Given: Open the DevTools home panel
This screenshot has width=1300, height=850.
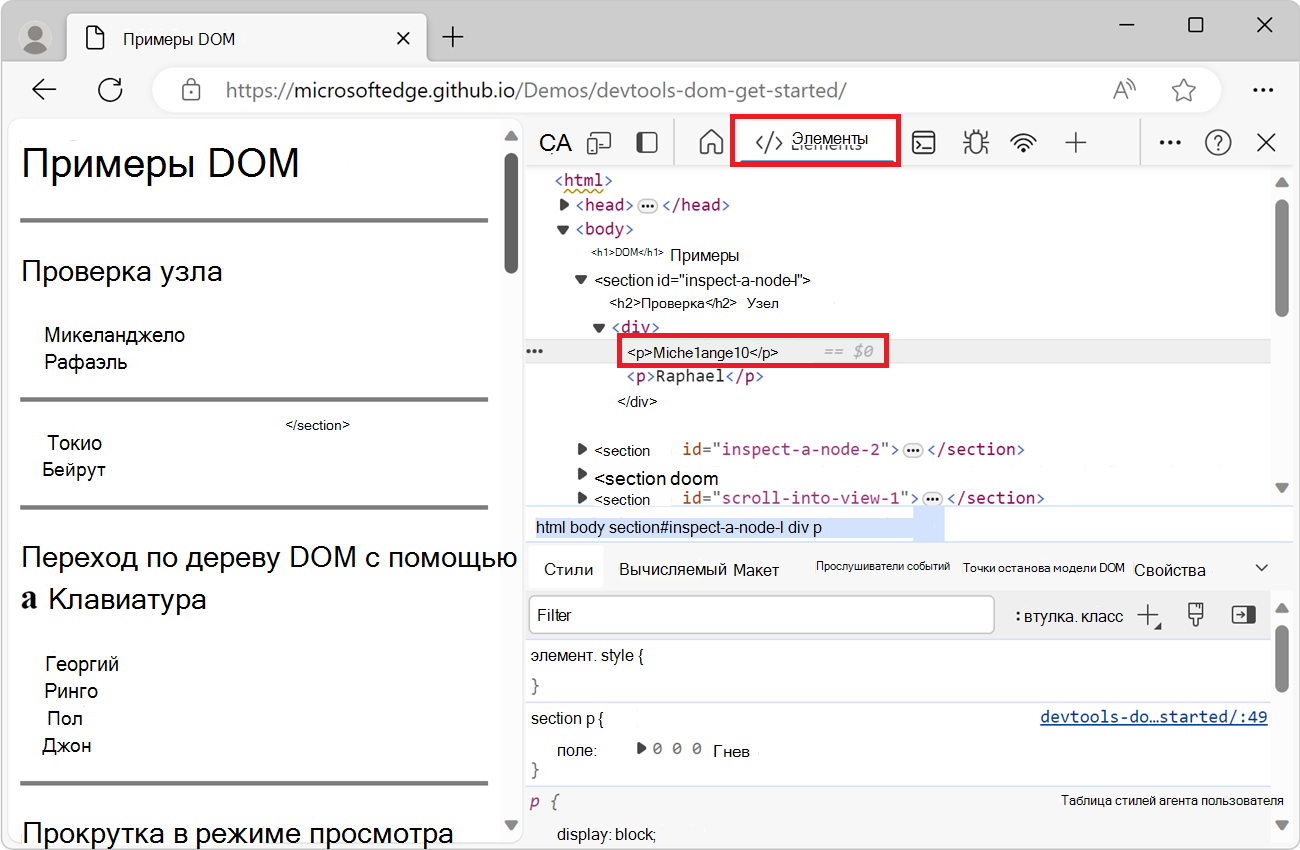Looking at the screenshot, I should (x=711, y=142).
